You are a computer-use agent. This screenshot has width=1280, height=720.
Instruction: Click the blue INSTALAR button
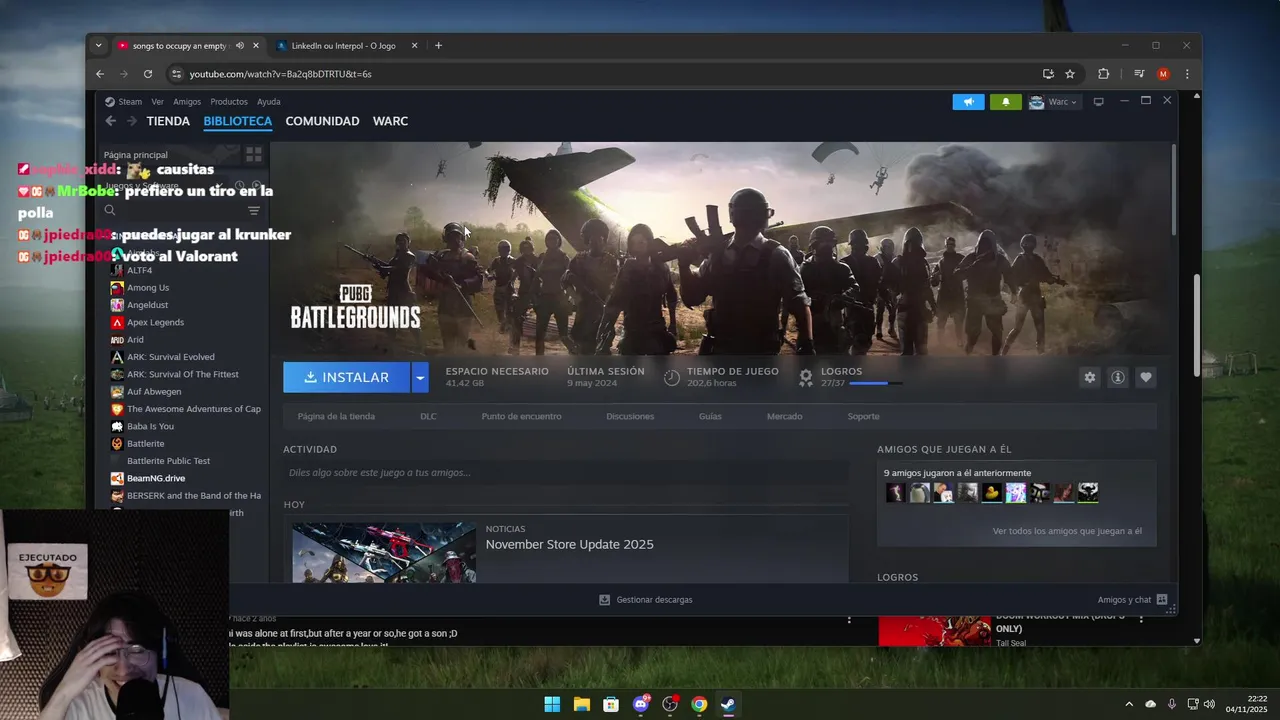[347, 377]
